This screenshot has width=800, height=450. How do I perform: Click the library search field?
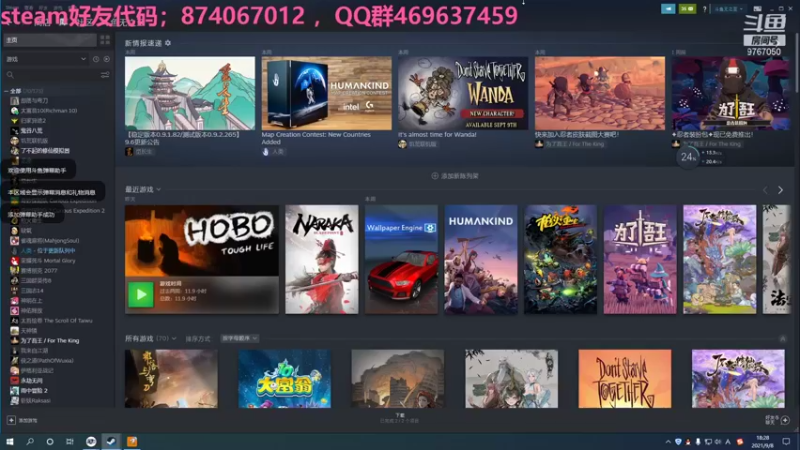[51, 75]
